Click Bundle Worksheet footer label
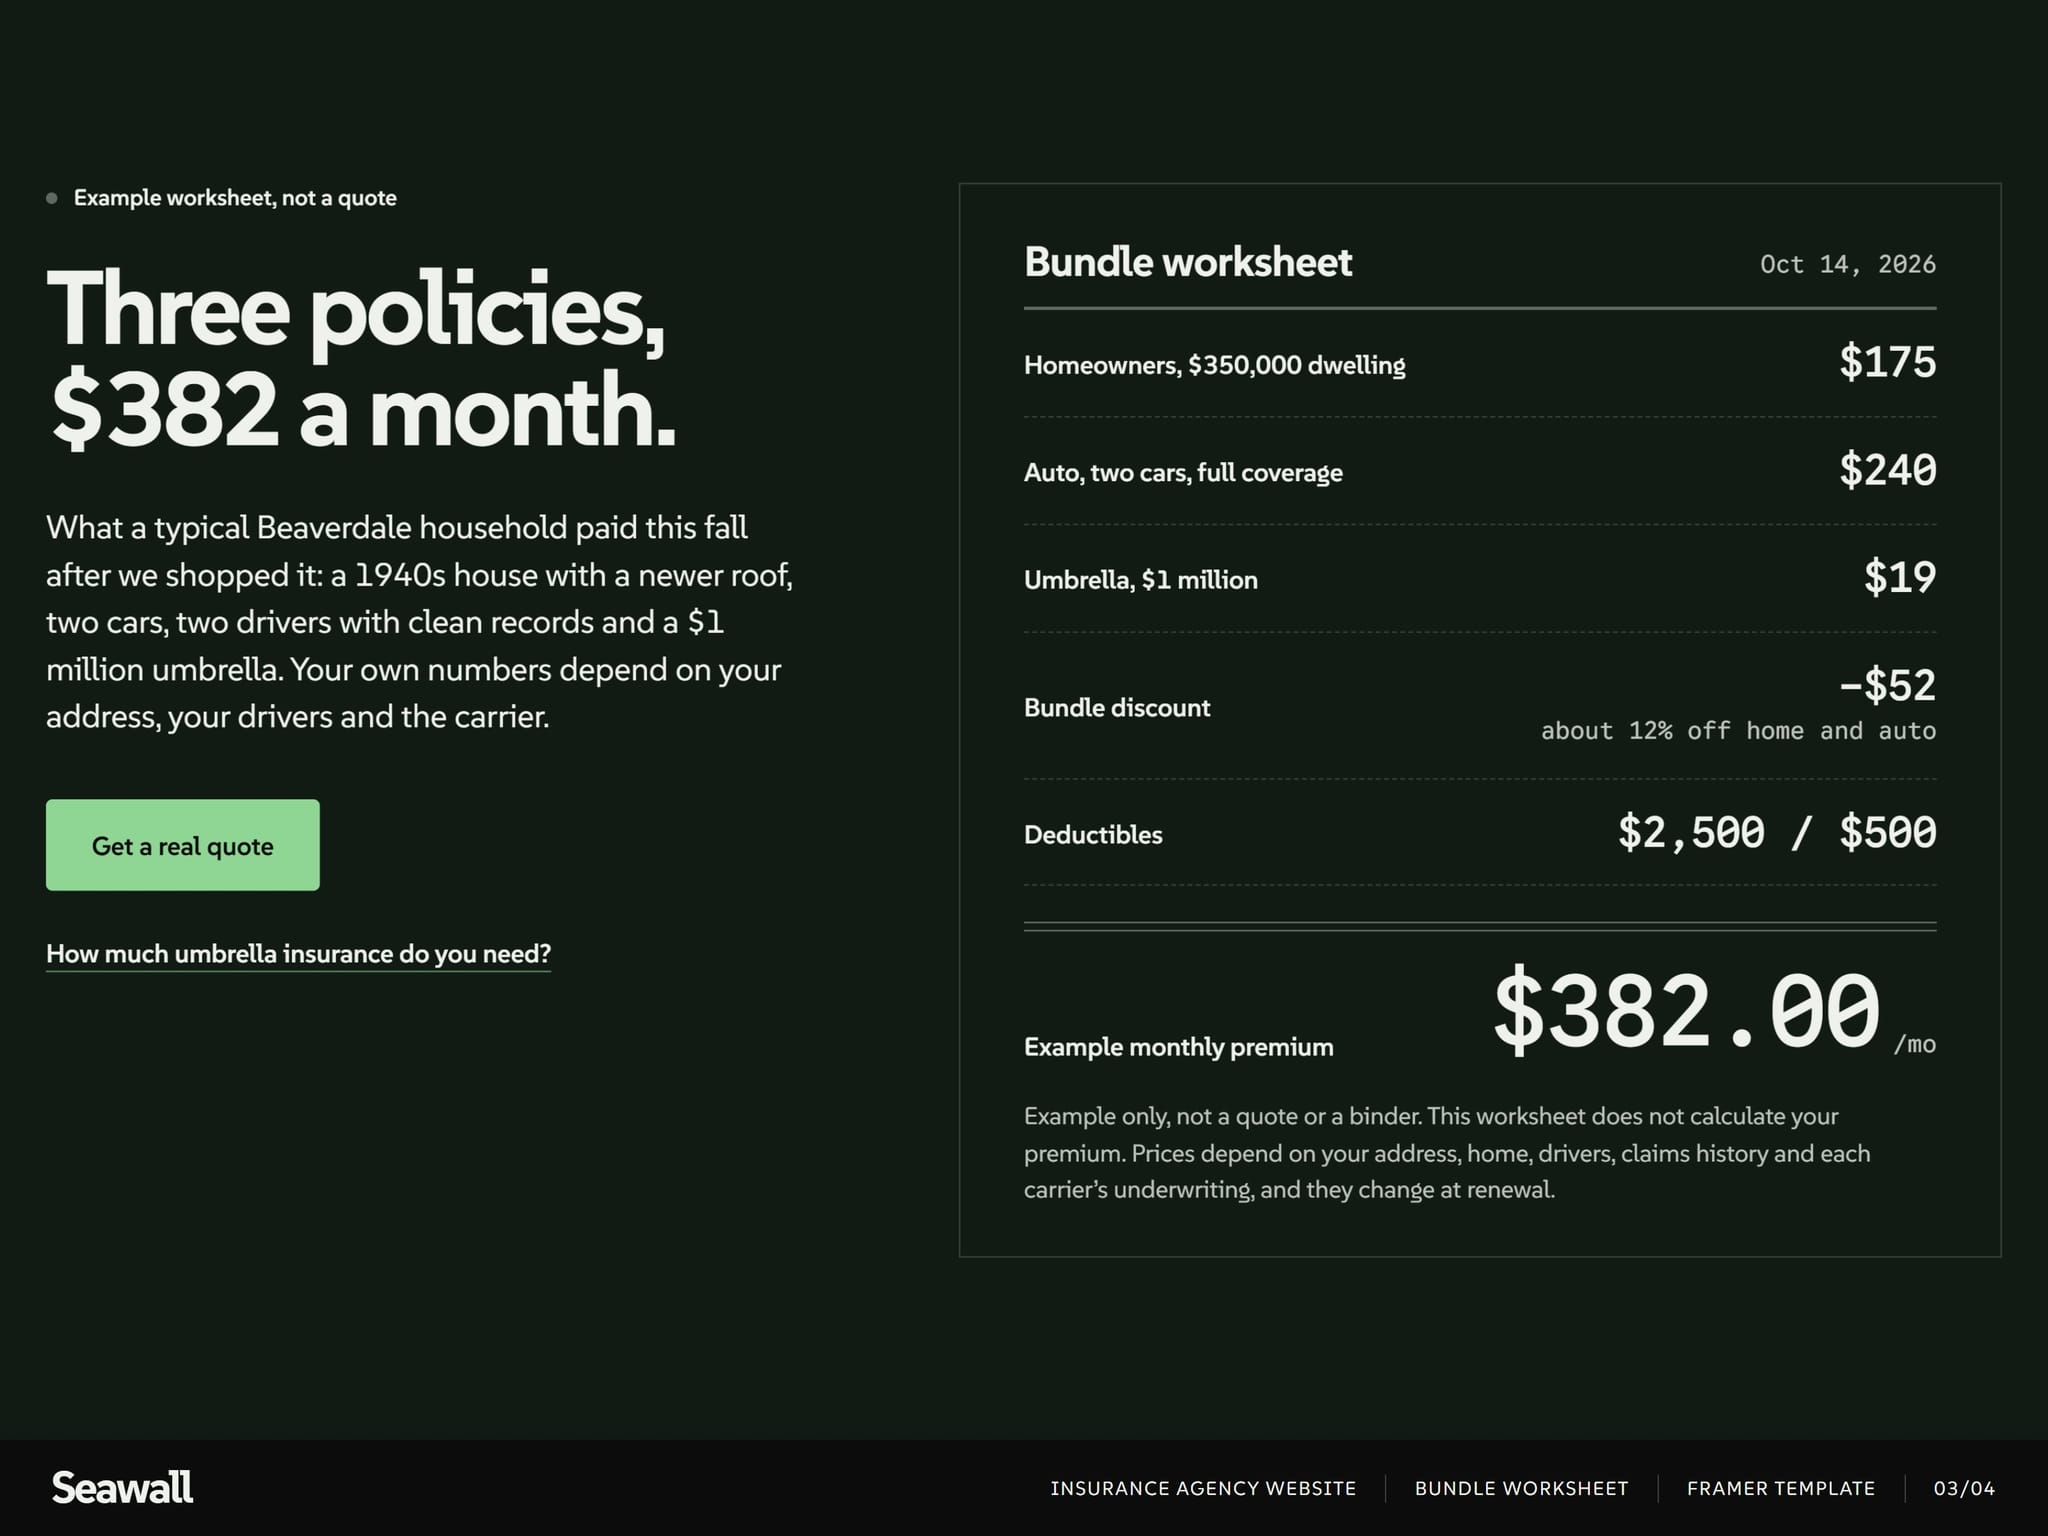 pyautogui.click(x=1521, y=1488)
